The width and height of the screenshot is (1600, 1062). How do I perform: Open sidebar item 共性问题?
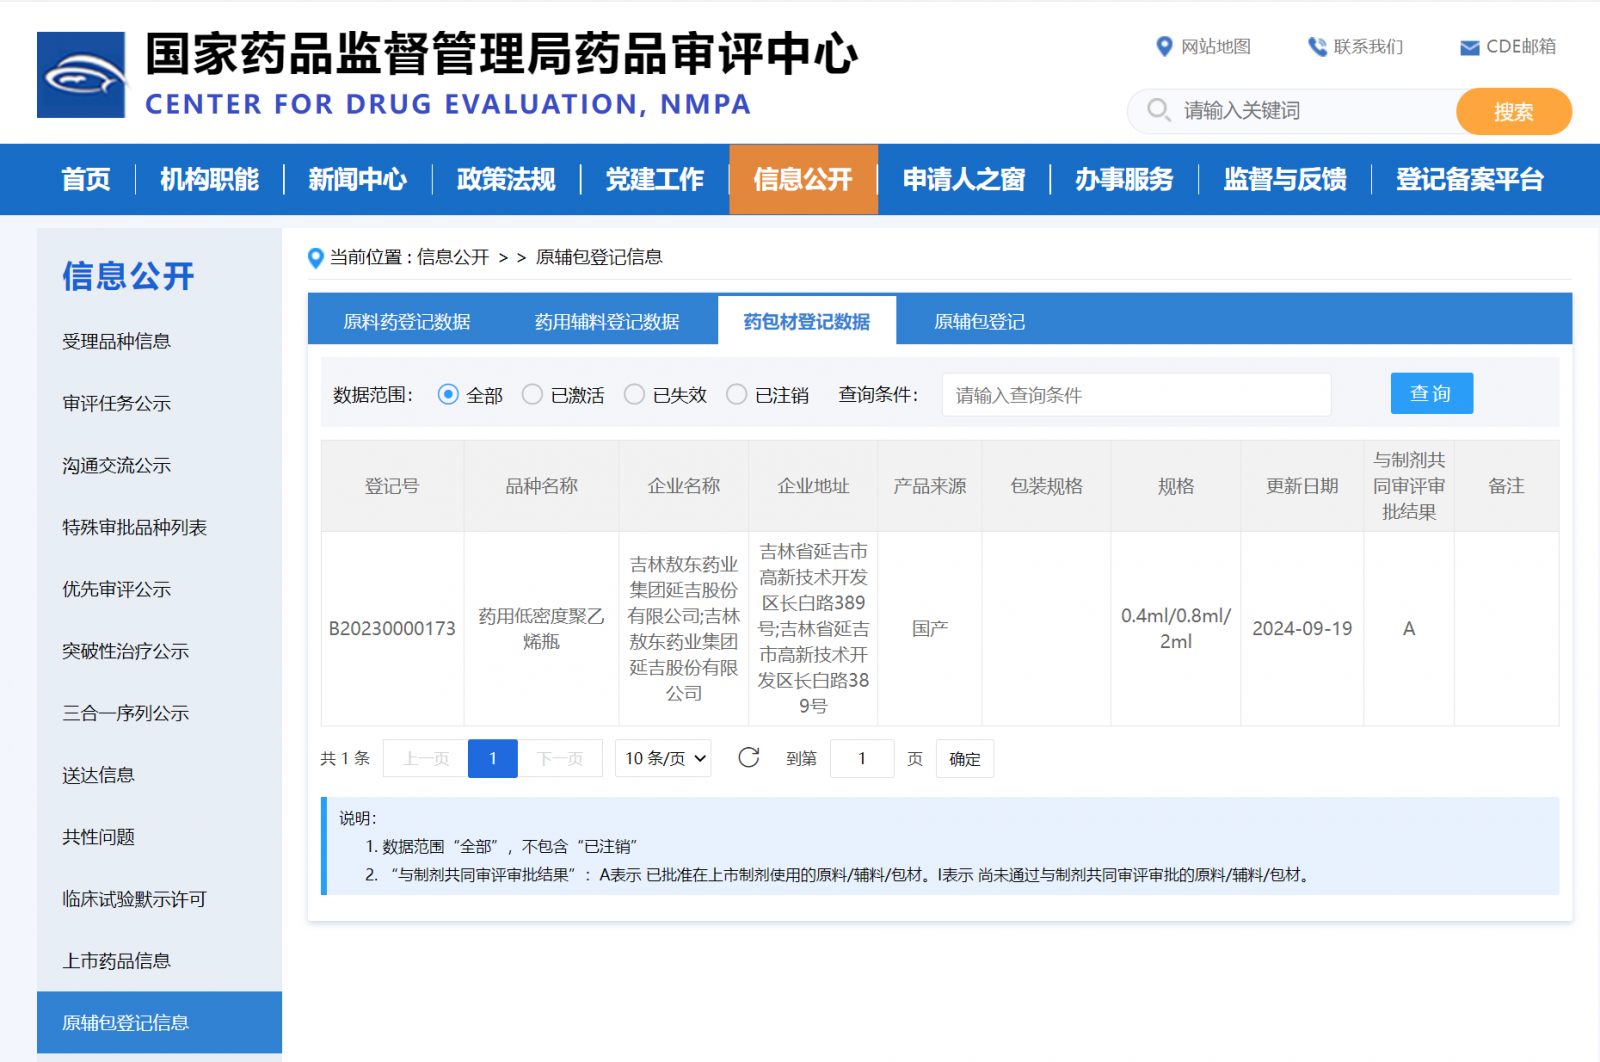[x=99, y=837]
